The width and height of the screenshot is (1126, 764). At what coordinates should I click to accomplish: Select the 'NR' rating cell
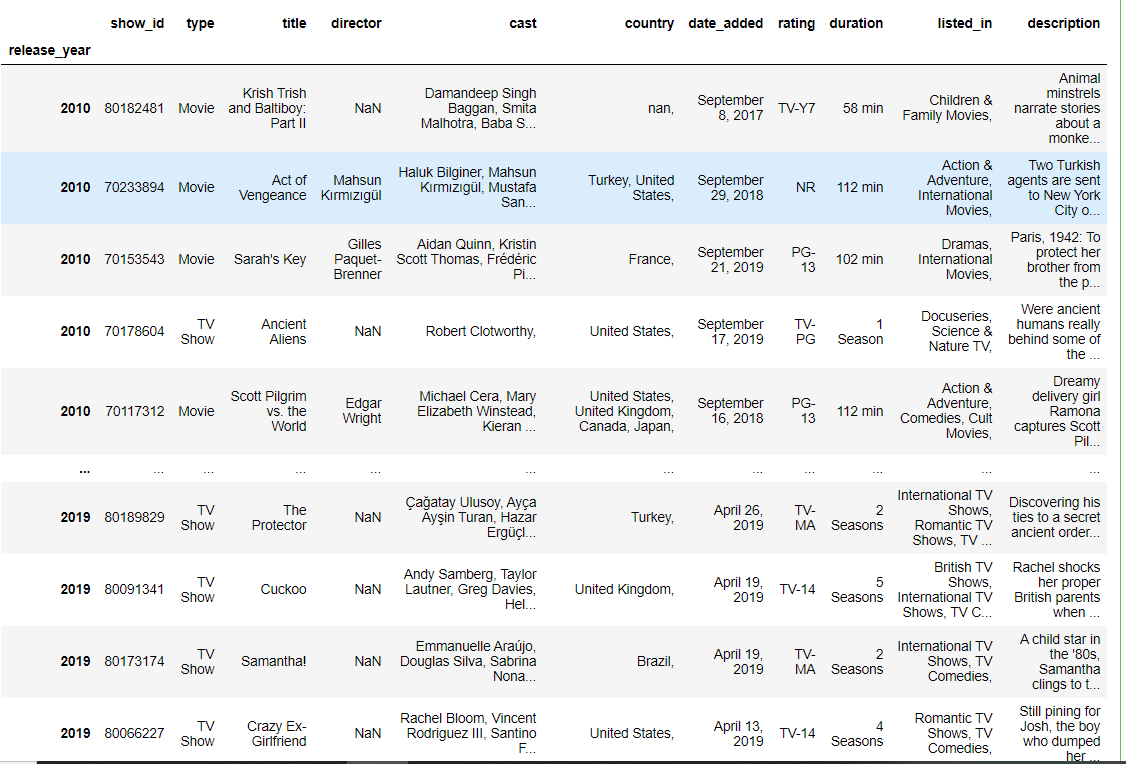(806, 187)
